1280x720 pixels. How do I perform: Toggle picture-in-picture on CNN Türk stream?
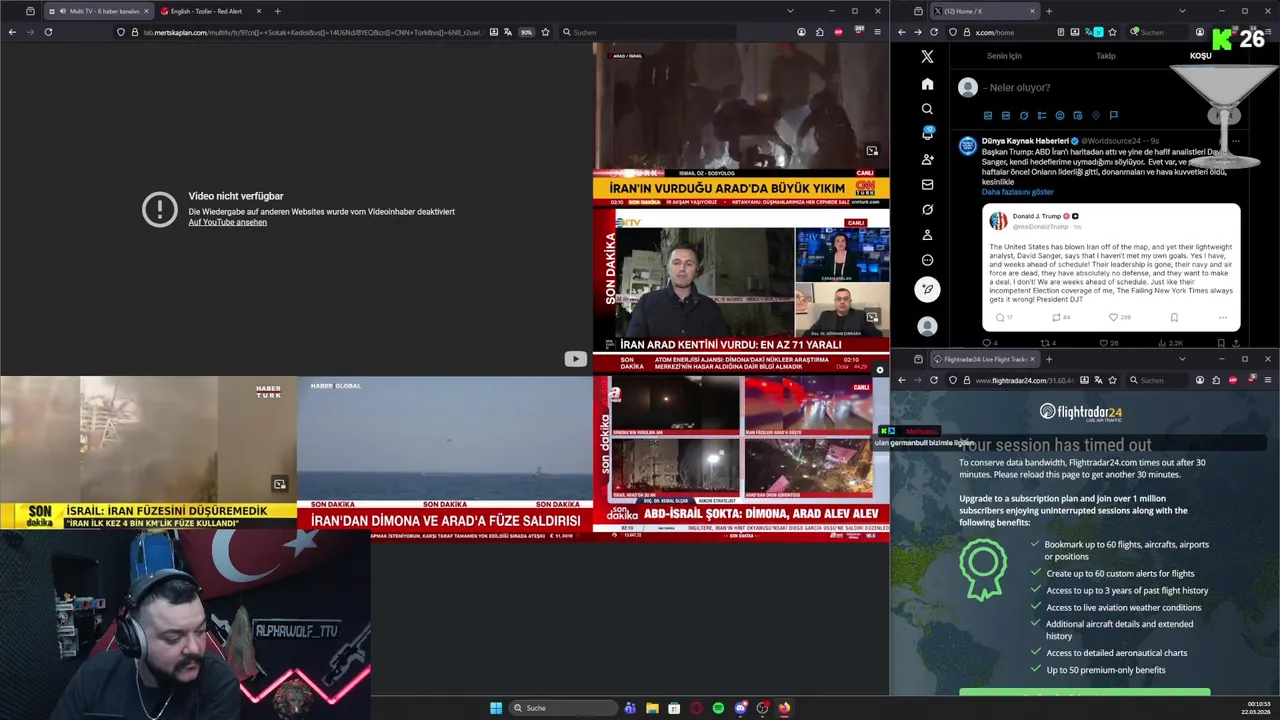point(872,151)
